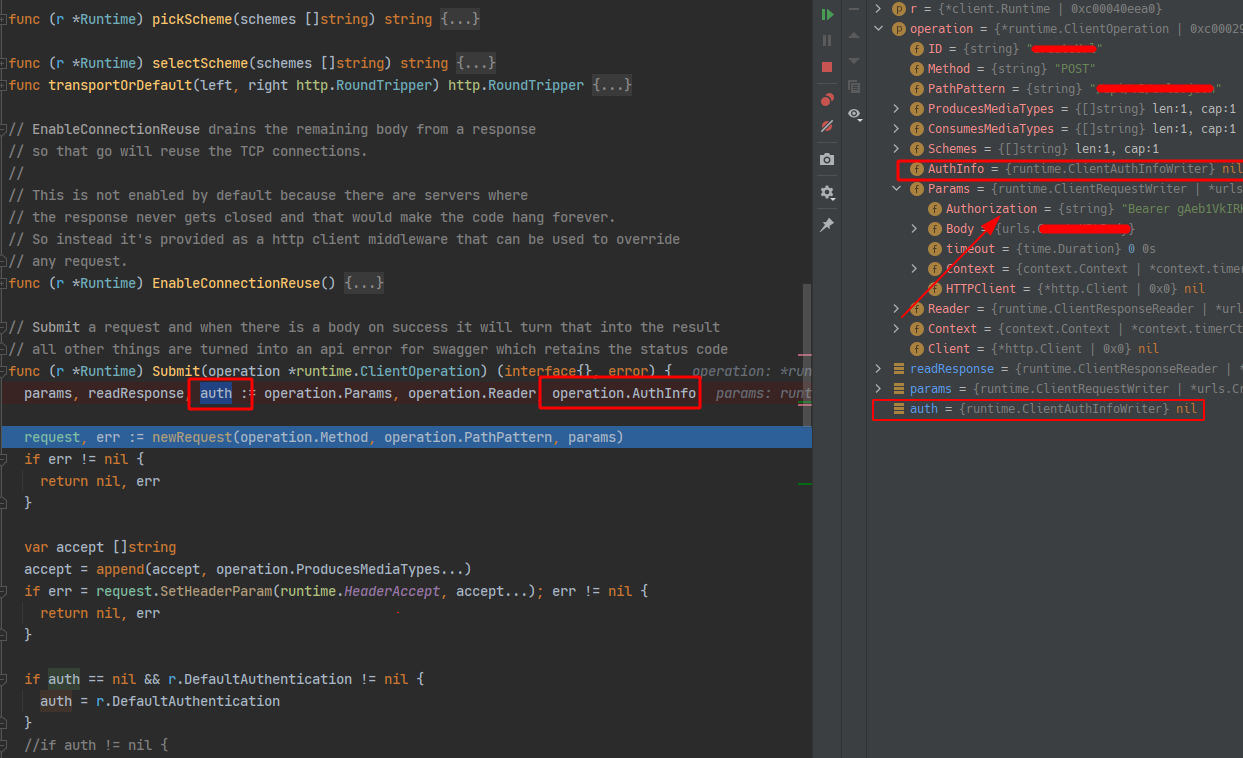Take a memory snapshot with camera icon
The width and height of the screenshot is (1243, 758).
point(827,158)
